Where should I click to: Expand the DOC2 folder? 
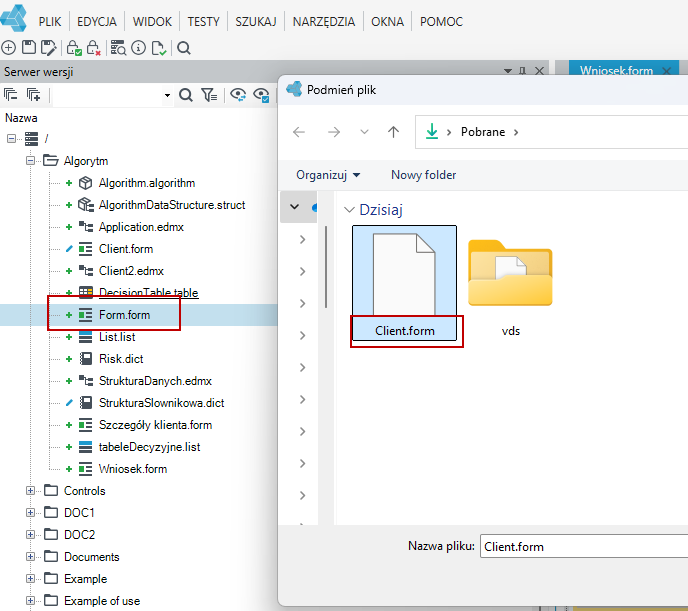(x=30, y=534)
